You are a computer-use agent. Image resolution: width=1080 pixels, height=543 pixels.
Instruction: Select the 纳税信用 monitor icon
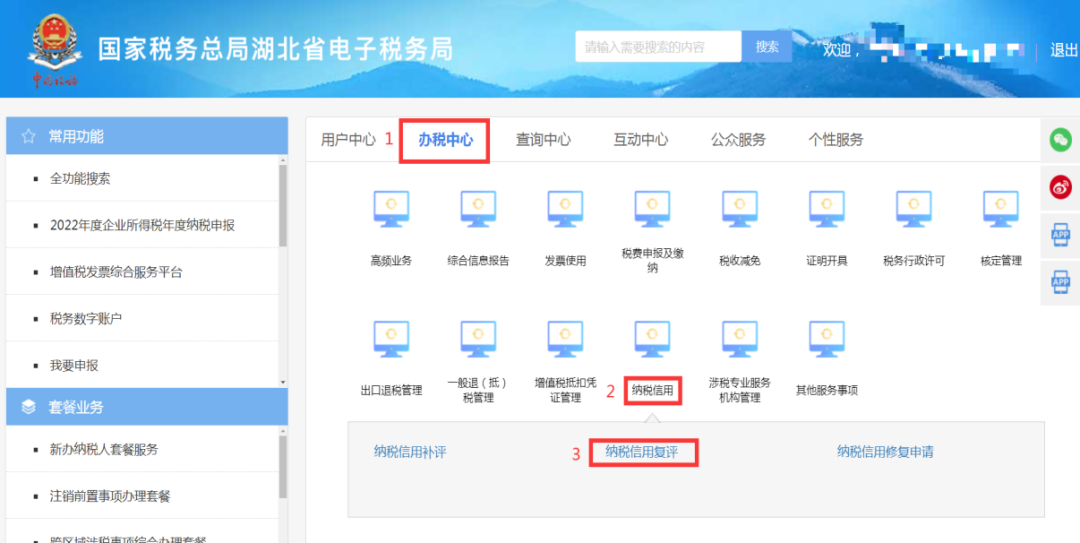pos(652,339)
